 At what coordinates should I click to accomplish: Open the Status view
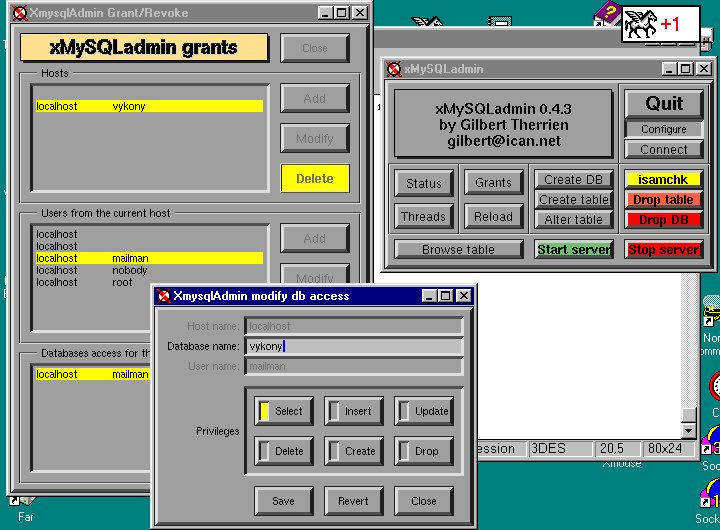pos(424,183)
